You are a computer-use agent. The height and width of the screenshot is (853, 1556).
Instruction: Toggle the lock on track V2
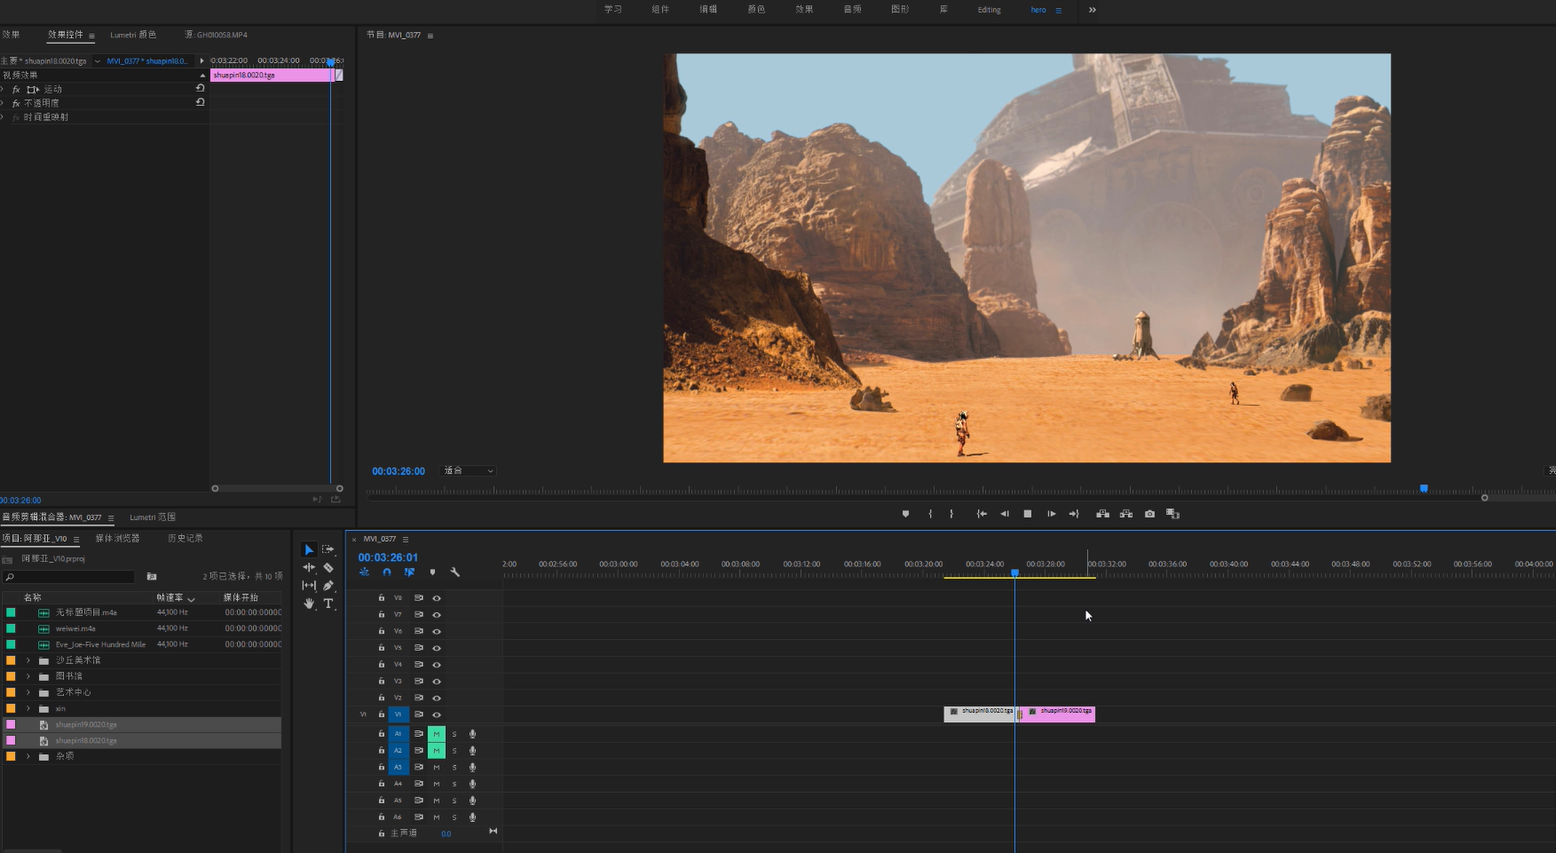[381, 698]
